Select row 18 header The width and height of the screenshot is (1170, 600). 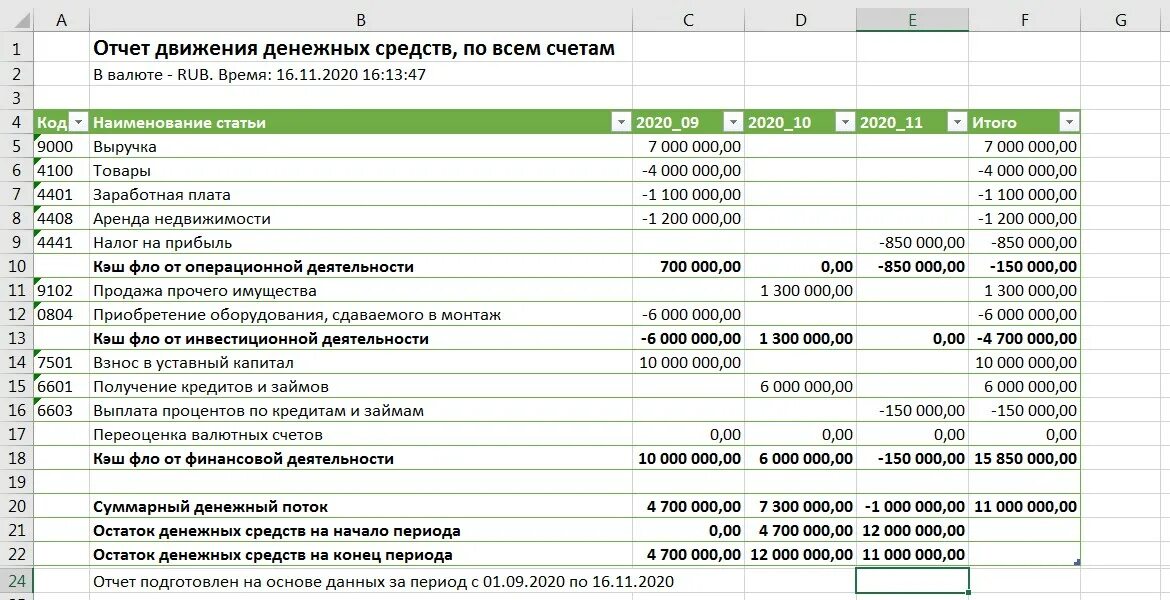click(16, 458)
